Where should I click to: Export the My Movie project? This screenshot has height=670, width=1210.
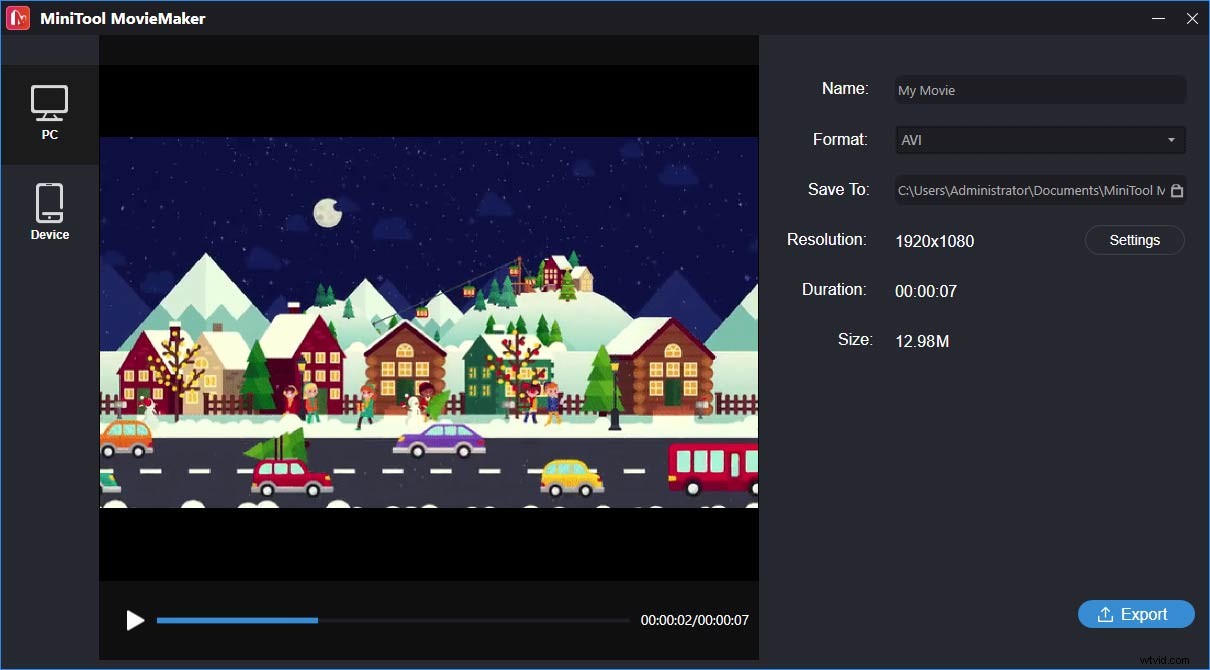coord(1136,614)
